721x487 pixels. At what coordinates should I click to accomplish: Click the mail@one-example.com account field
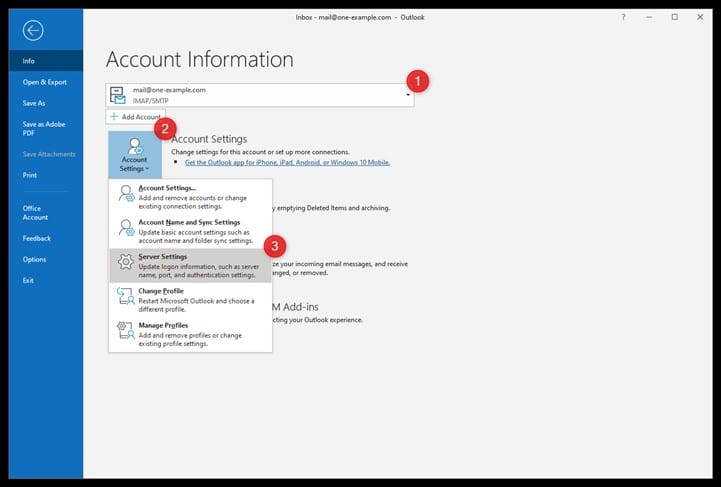[x=260, y=95]
